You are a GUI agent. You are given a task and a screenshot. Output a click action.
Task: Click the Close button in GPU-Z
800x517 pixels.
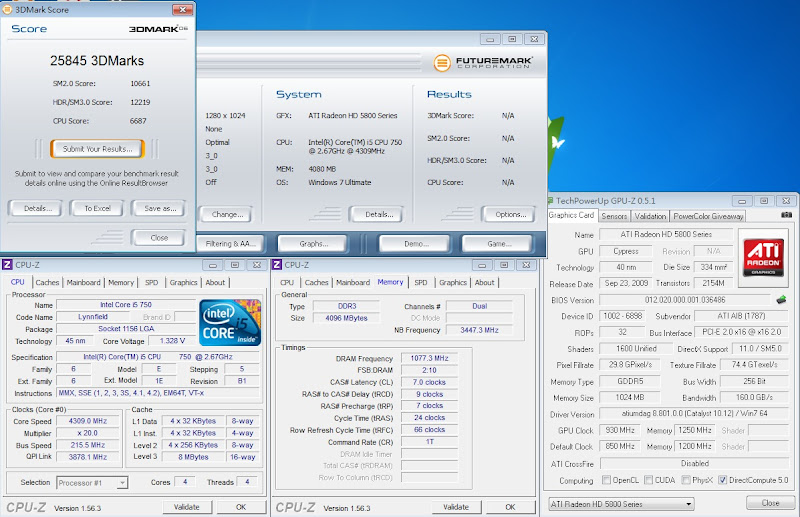770,503
